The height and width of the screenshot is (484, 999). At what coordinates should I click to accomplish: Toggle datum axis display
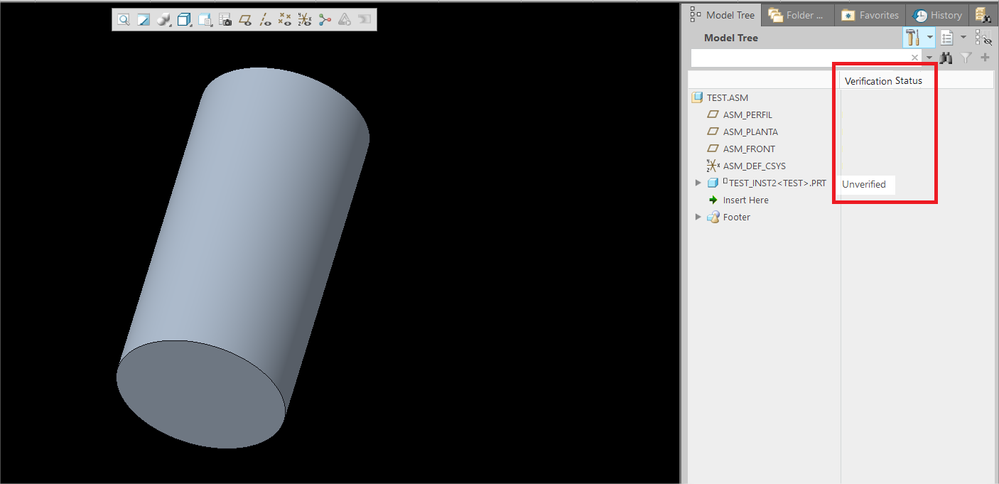tap(265, 19)
